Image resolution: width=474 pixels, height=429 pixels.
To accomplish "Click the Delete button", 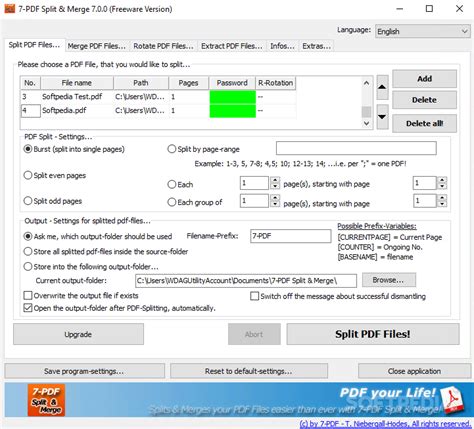I will point(424,100).
